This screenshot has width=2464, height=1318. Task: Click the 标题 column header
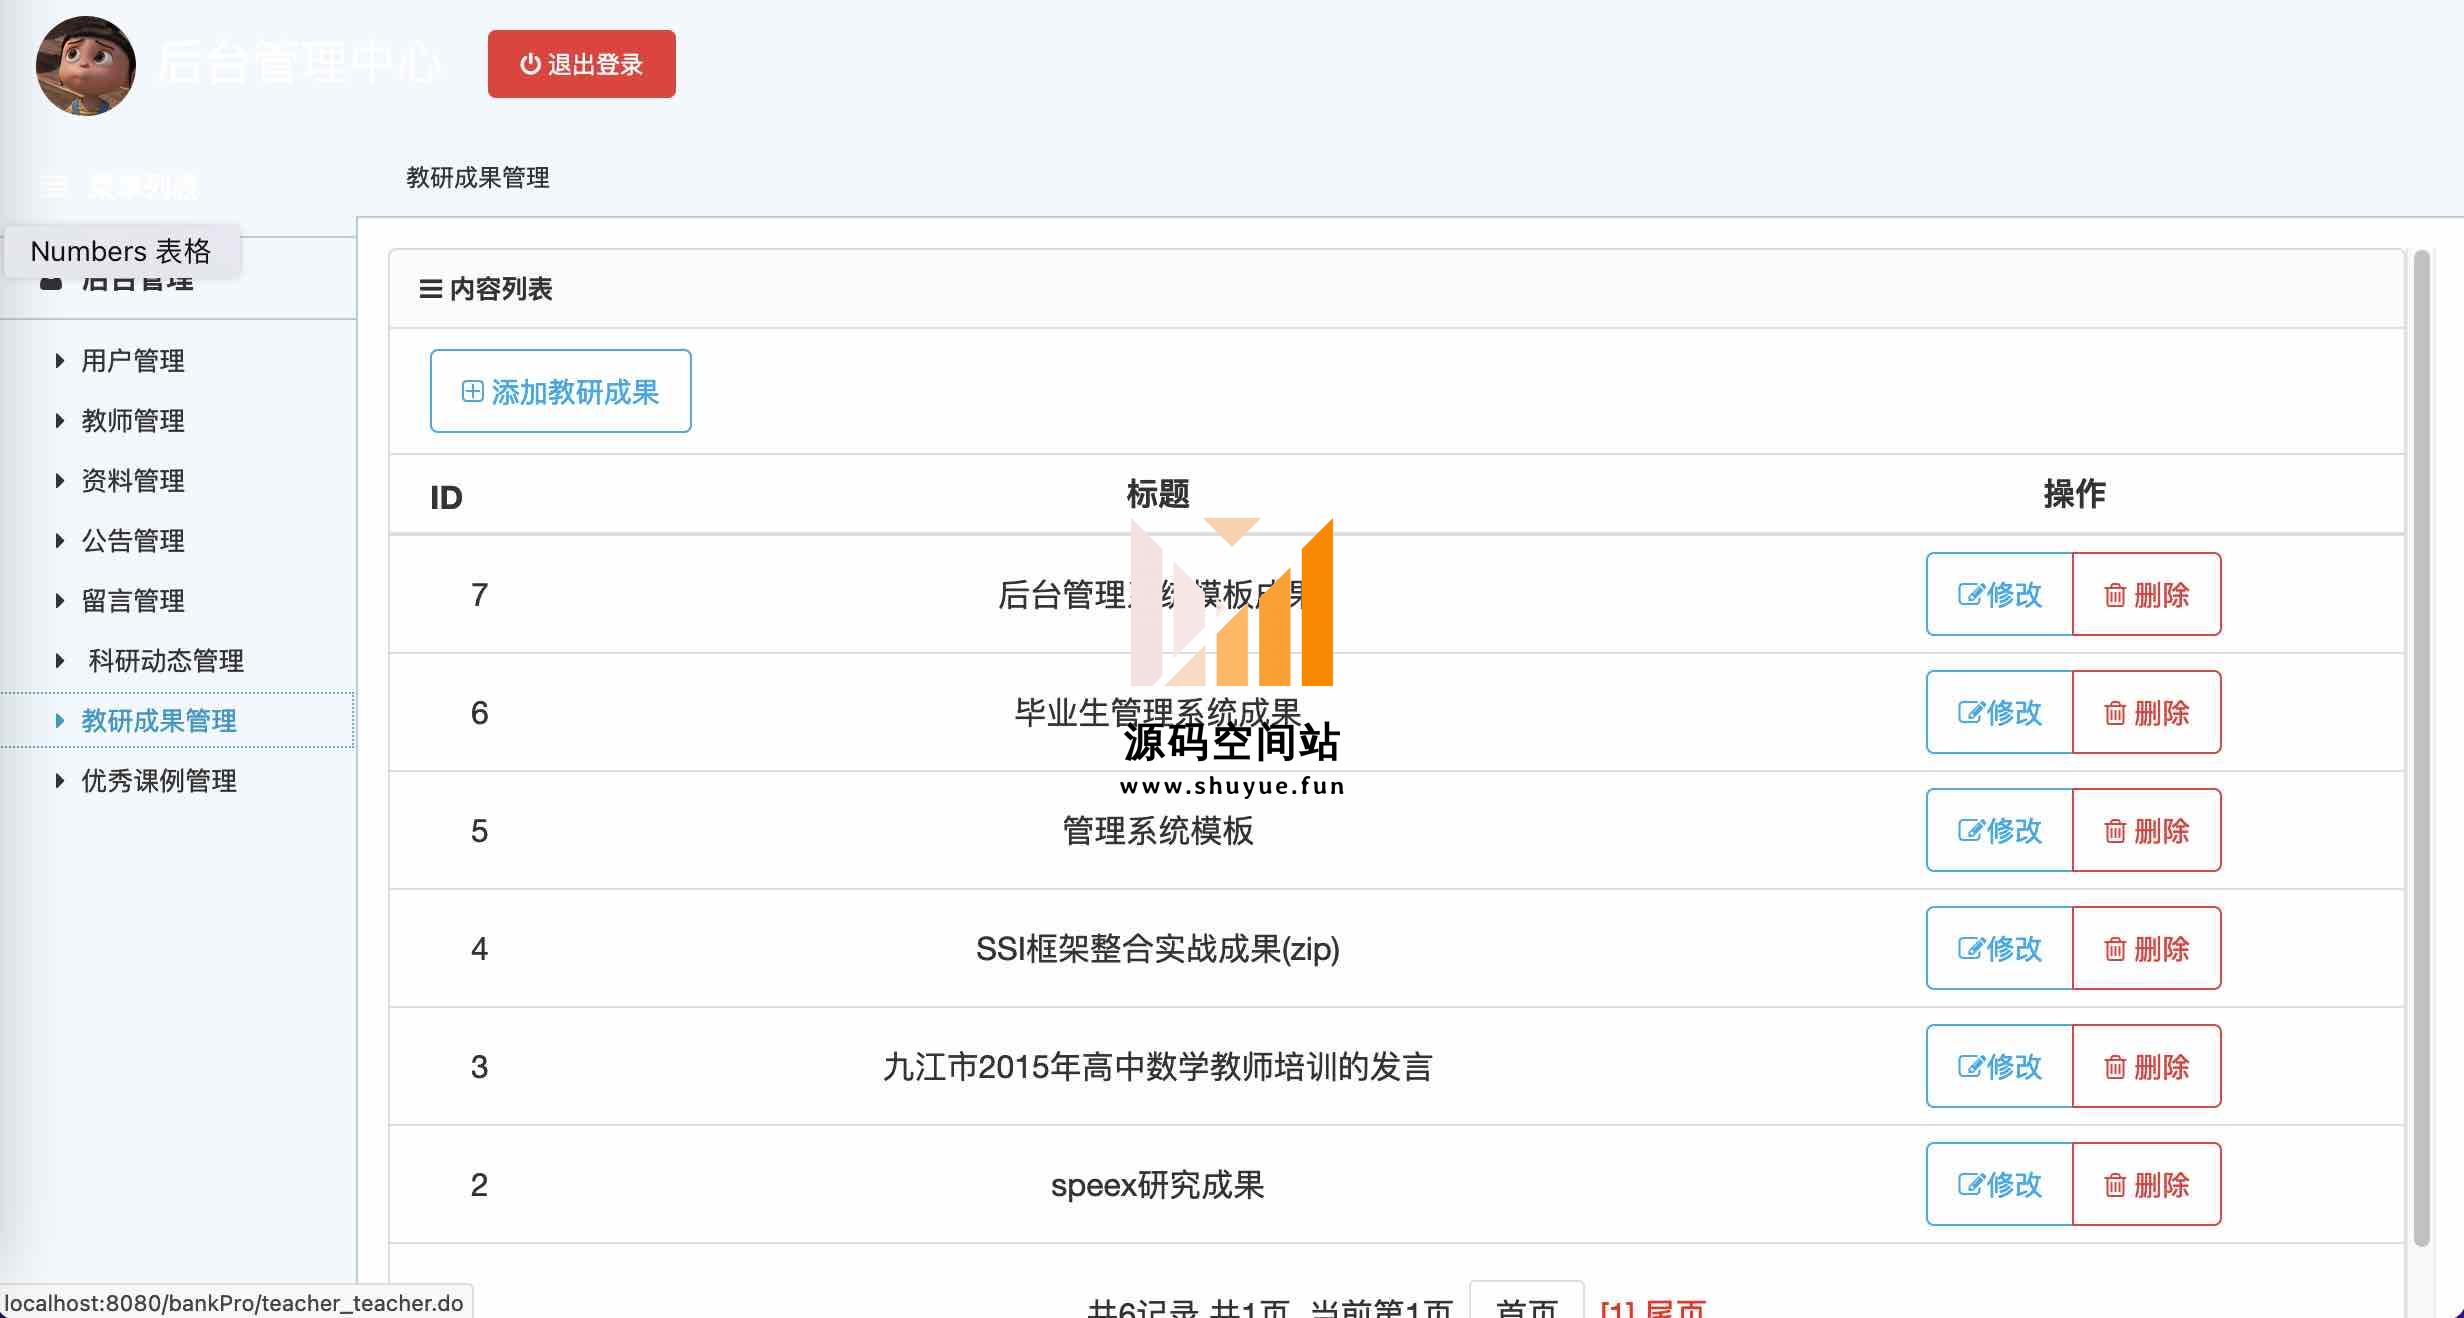1158,494
